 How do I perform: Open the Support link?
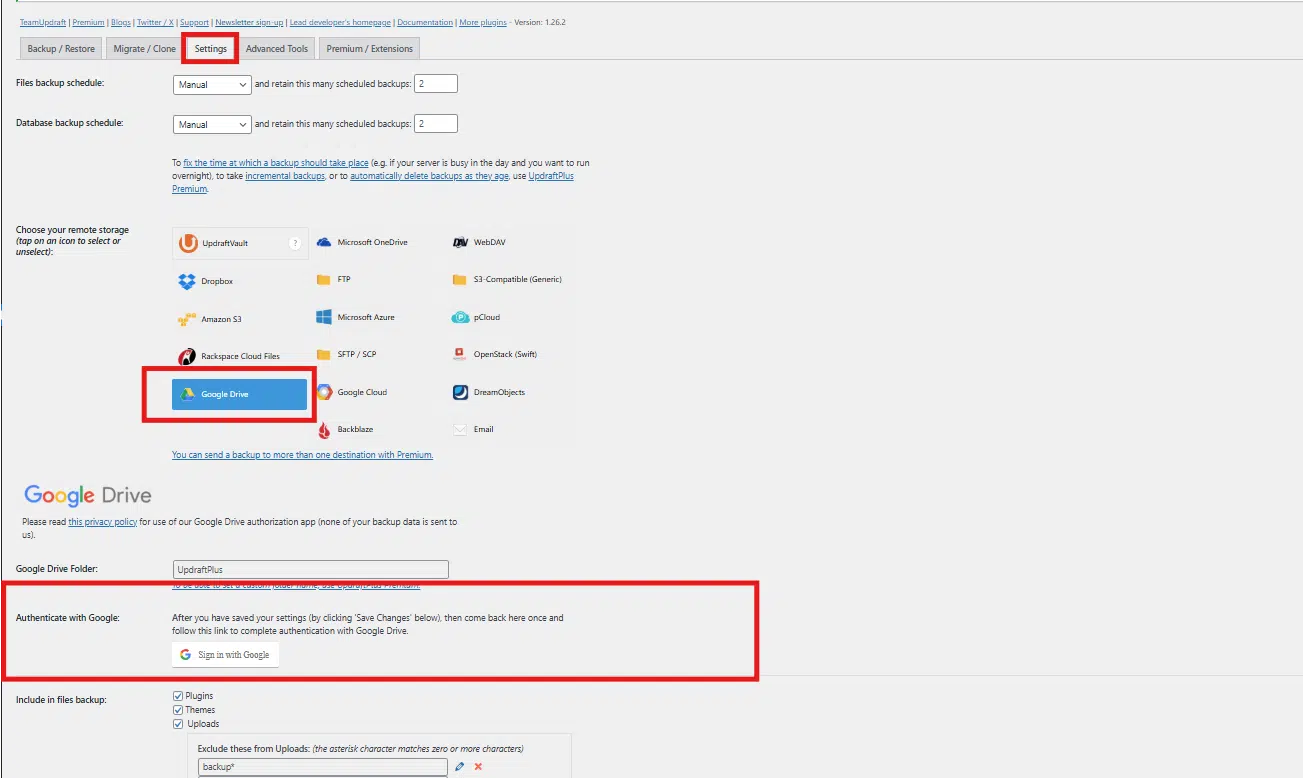(x=194, y=22)
